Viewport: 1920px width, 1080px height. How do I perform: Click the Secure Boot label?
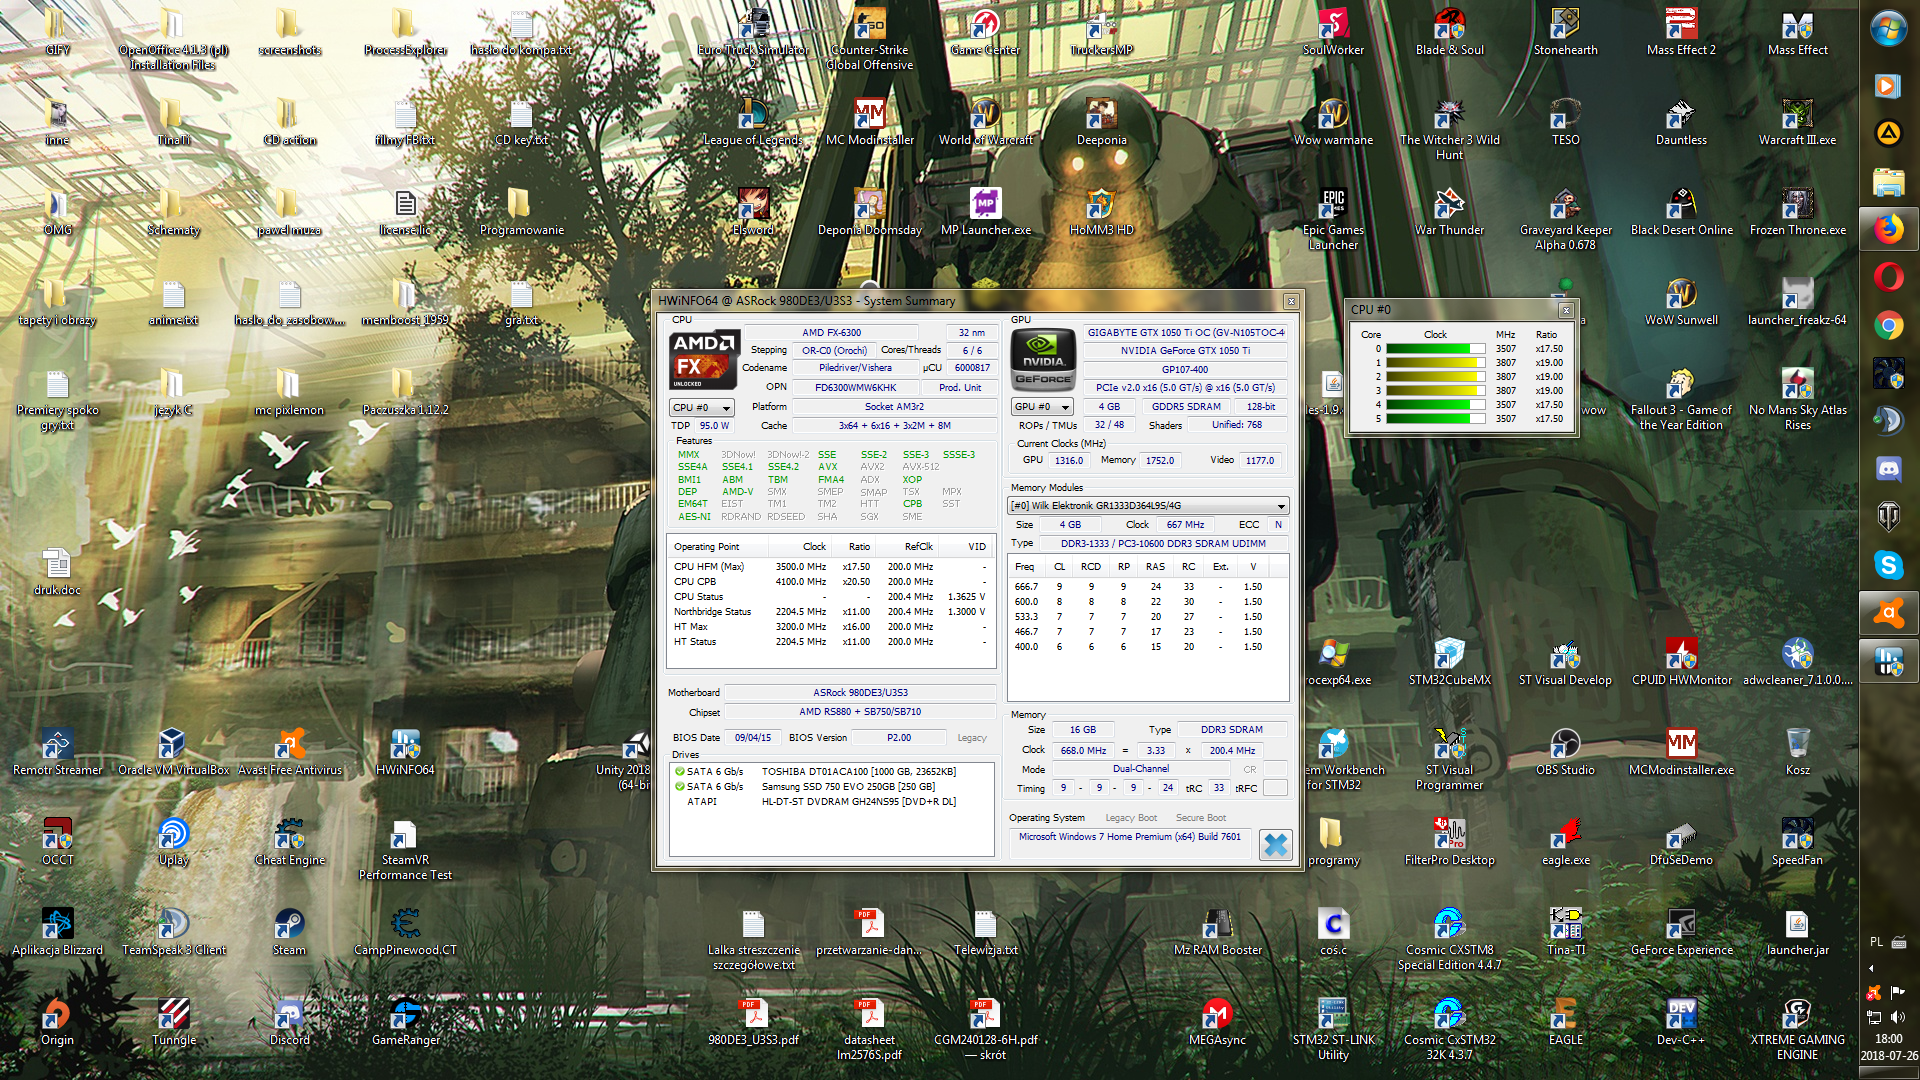(x=1200, y=818)
